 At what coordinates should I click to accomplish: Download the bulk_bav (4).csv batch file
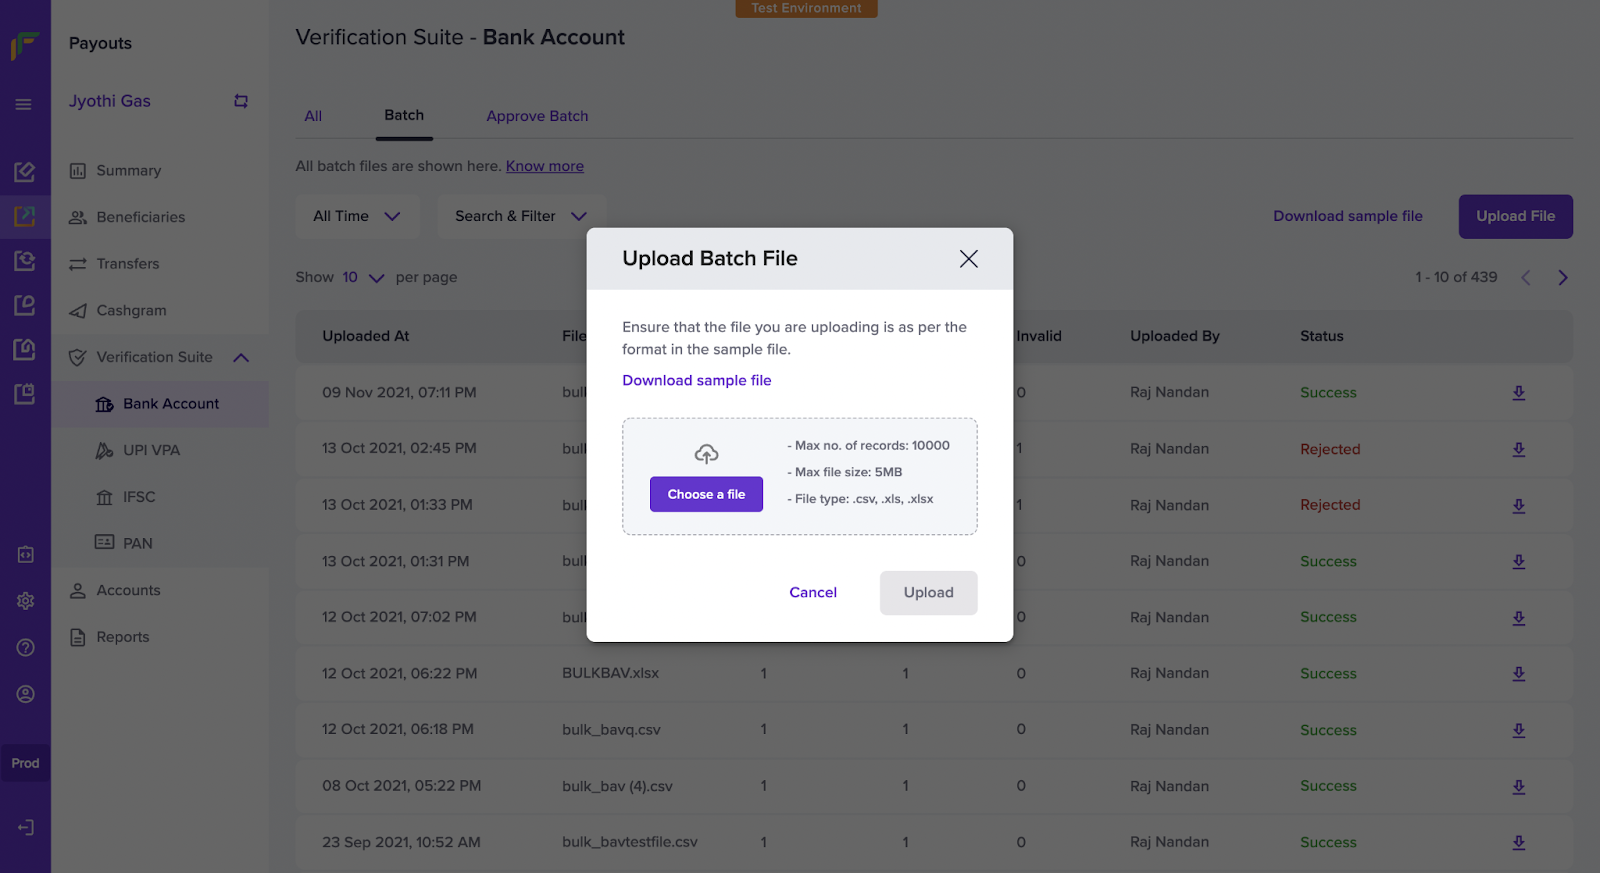point(1518,786)
